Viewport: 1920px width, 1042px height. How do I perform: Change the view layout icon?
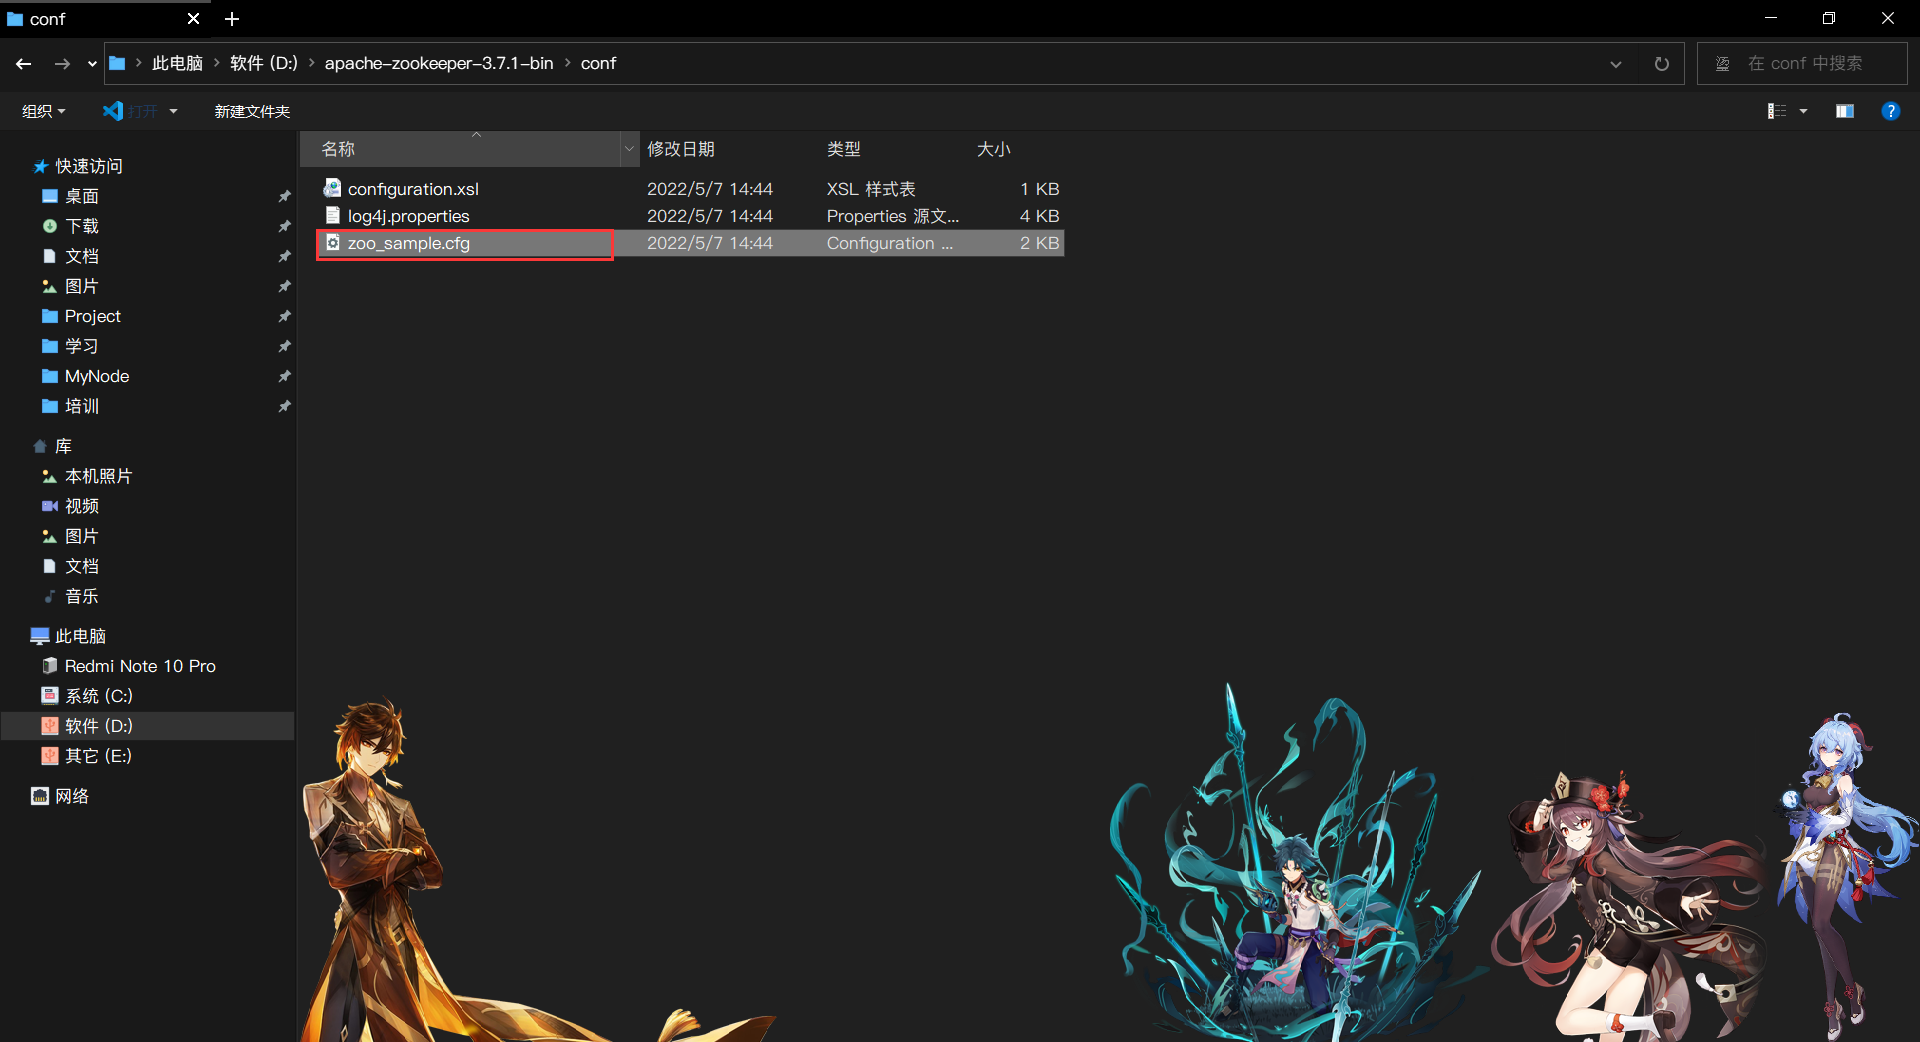point(1777,111)
